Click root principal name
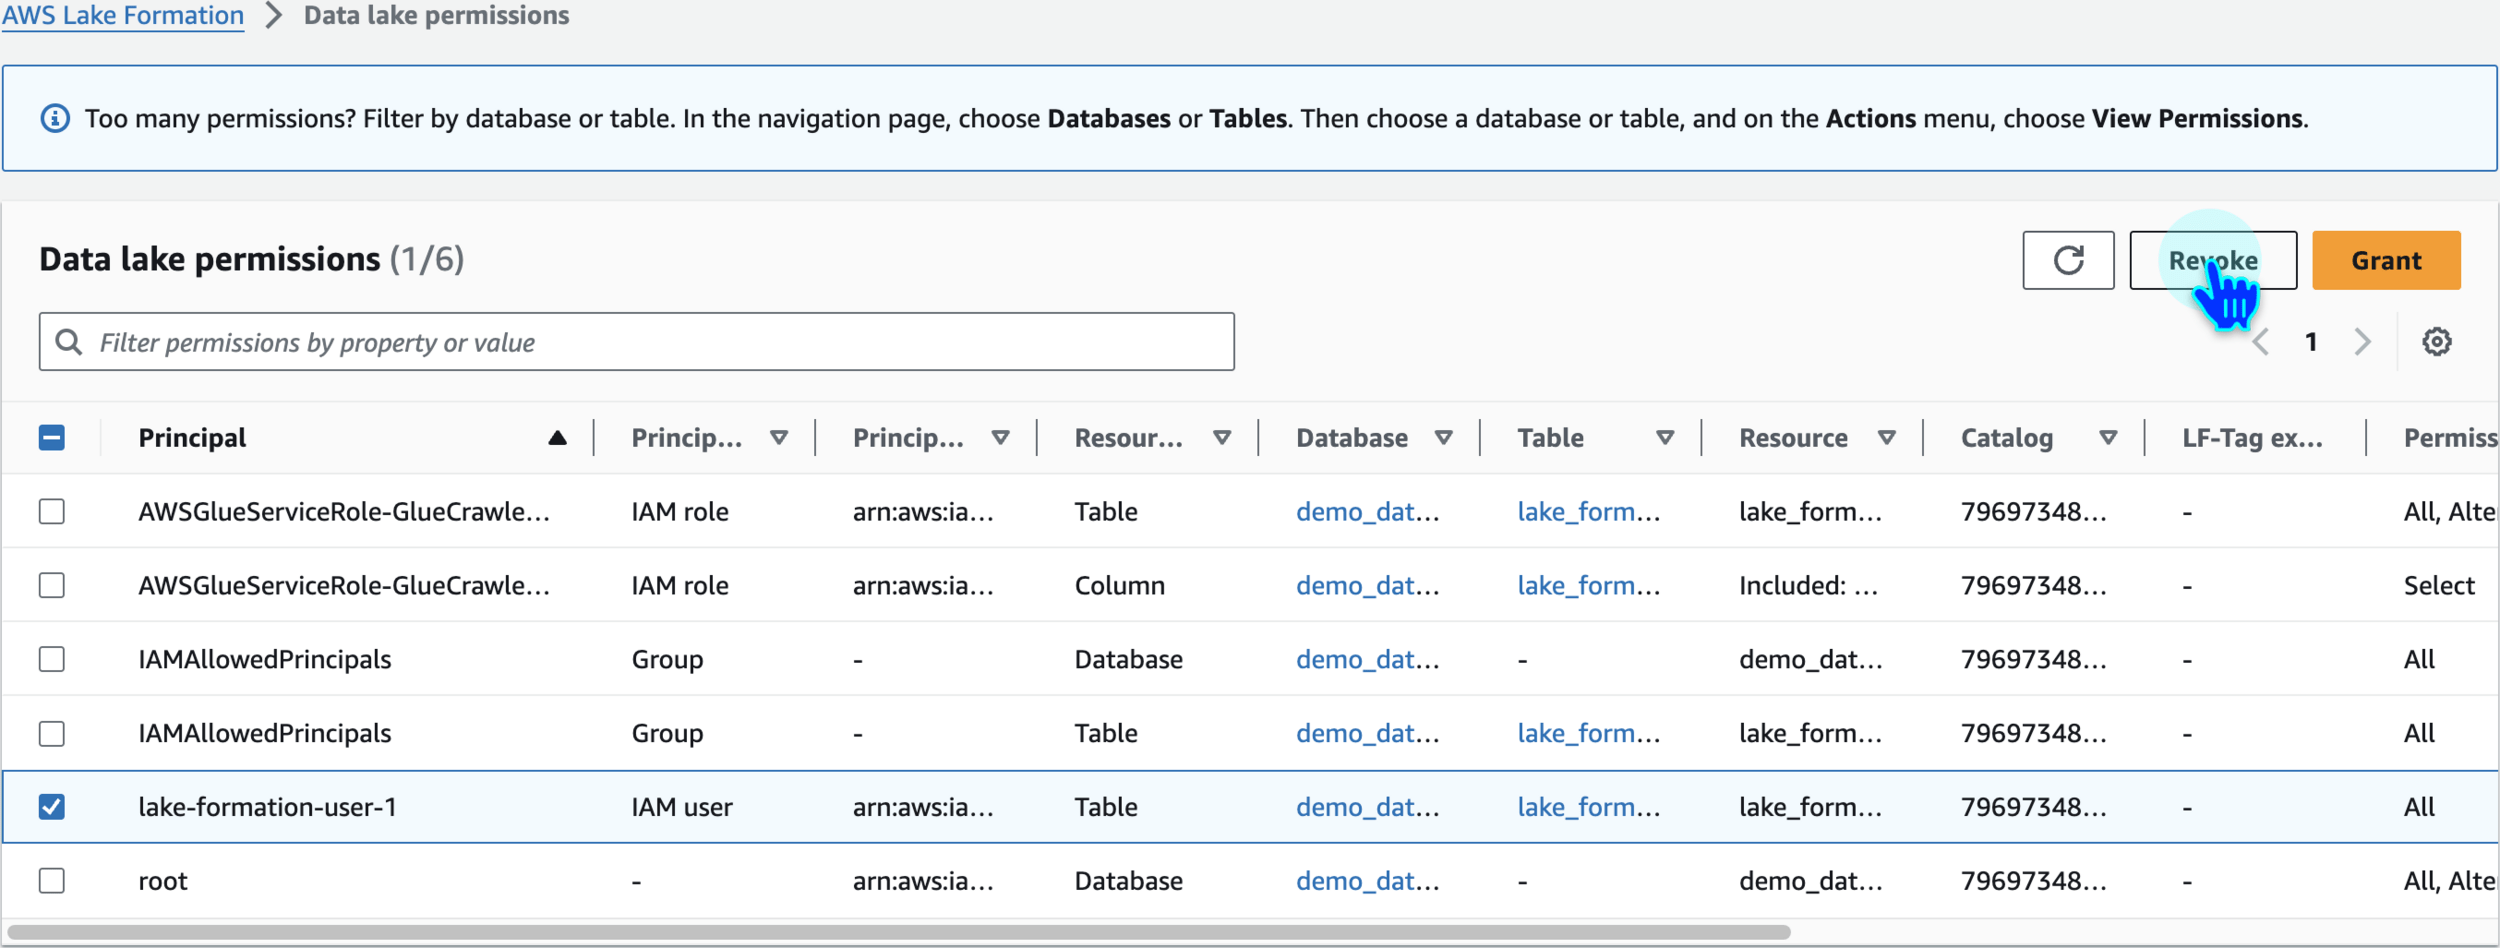This screenshot has width=2500, height=948. [163, 881]
